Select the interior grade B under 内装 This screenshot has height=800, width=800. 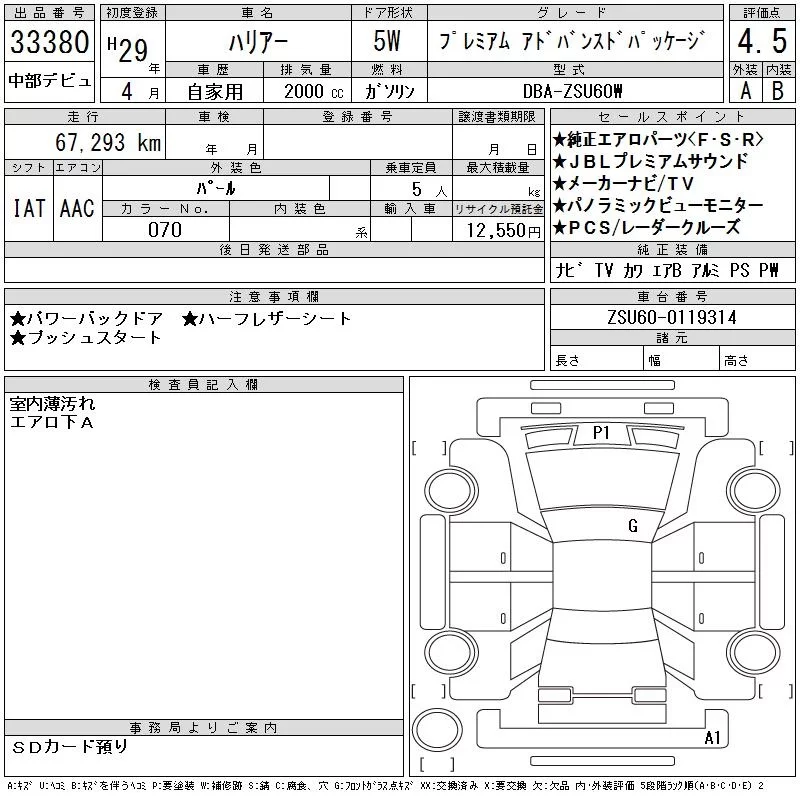pyautogui.click(x=778, y=91)
